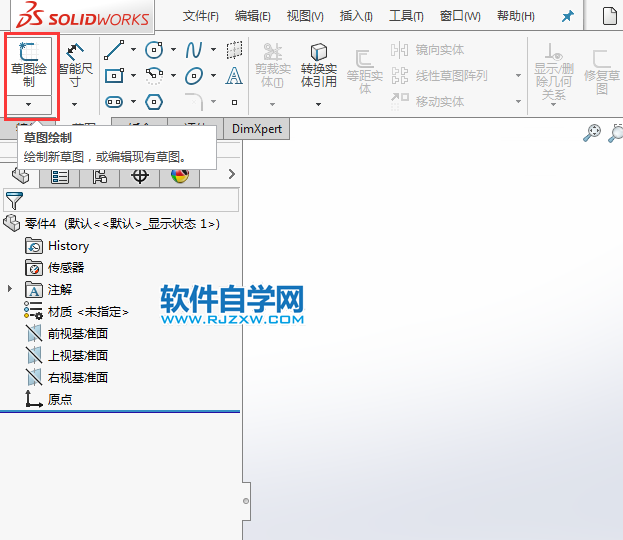Click the 等距实体 offset entities tool
The height and width of the screenshot is (540, 623).
coord(365,72)
